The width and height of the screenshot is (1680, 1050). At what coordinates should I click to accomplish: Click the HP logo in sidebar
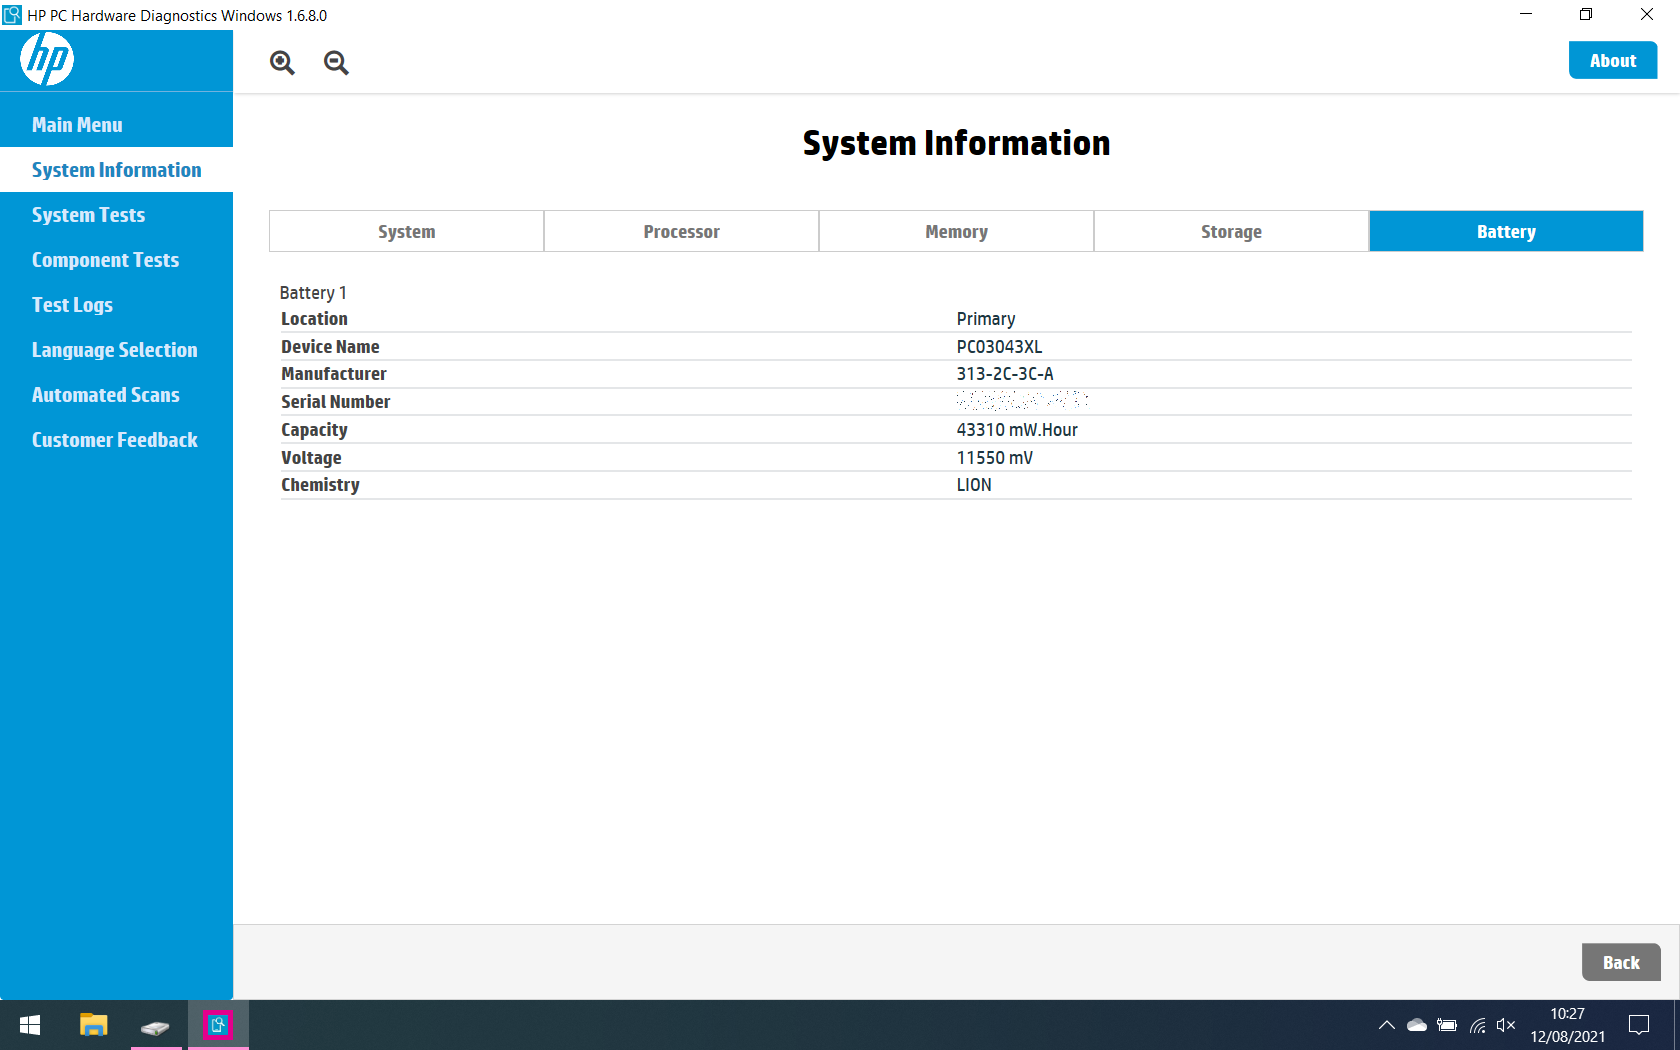coord(47,59)
